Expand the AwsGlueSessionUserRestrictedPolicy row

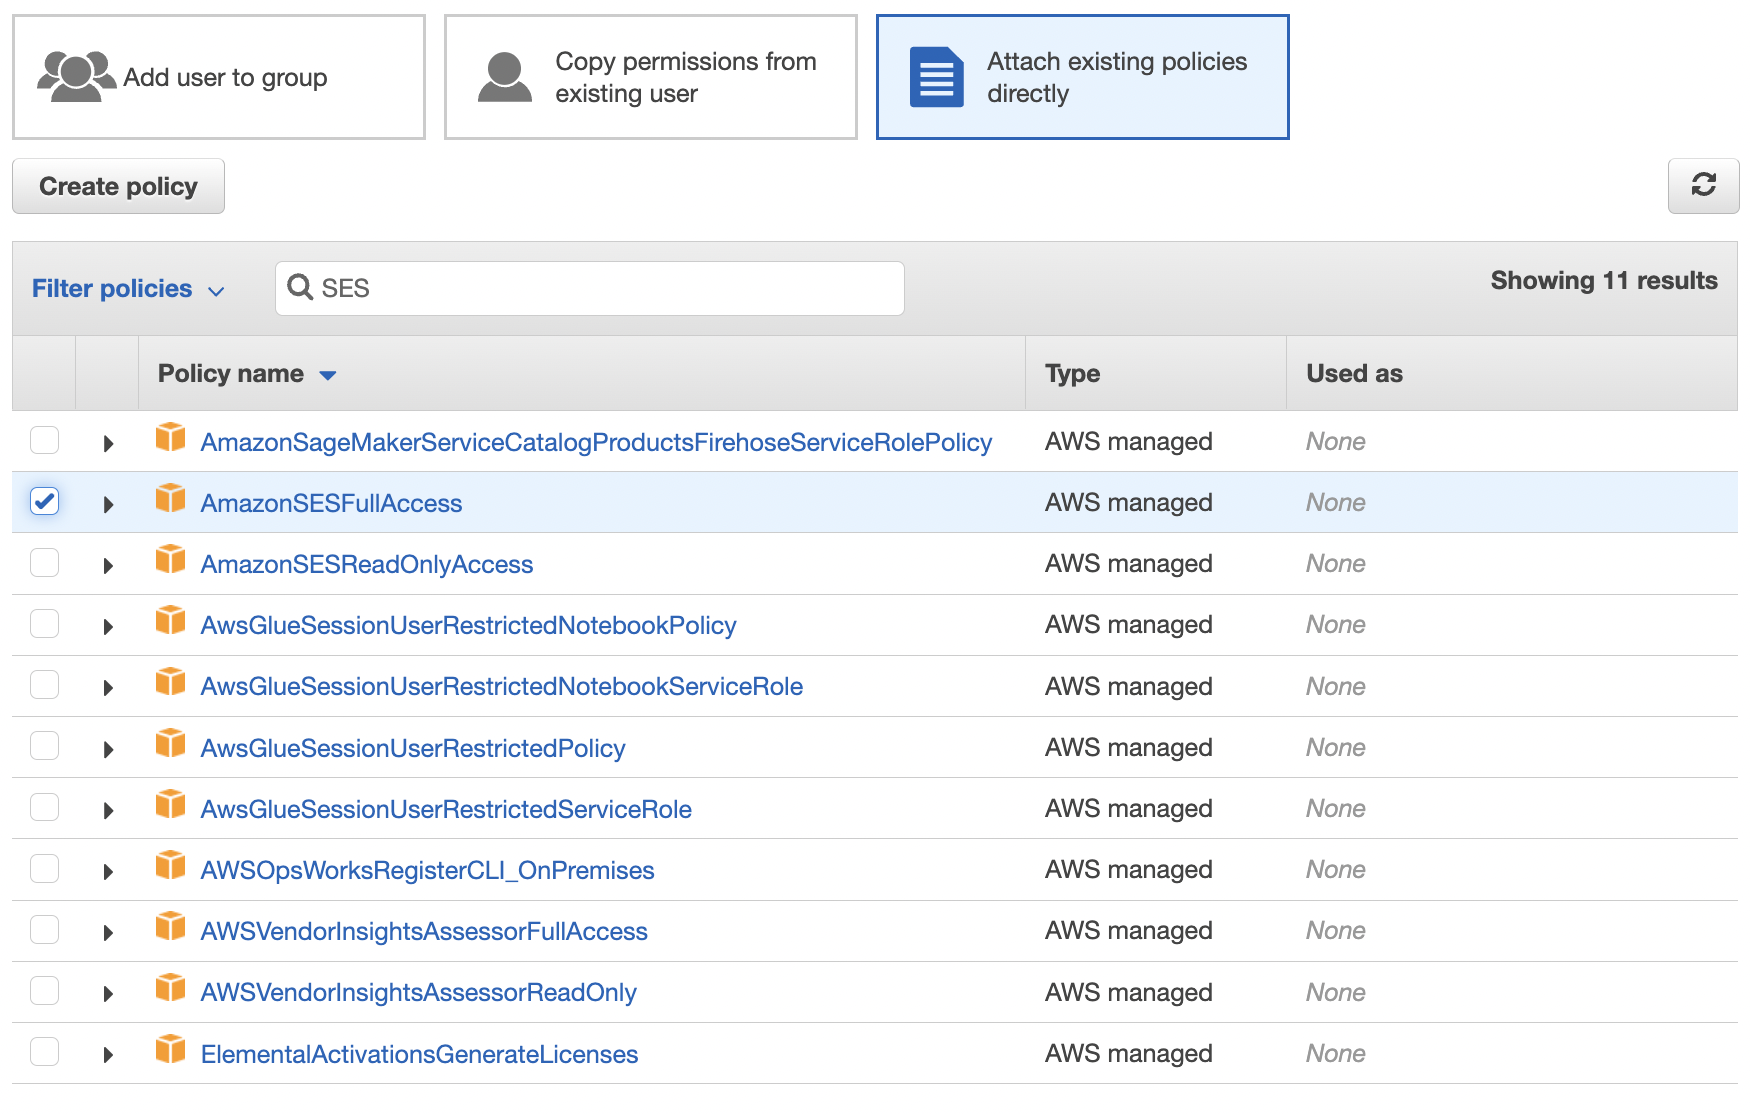108,749
